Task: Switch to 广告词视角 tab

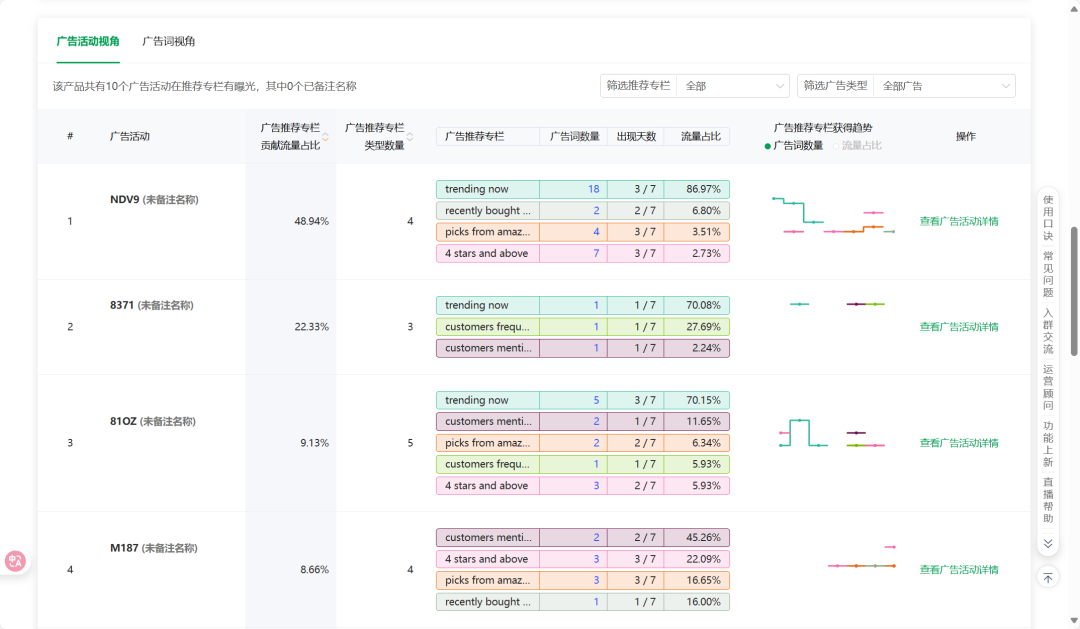Action: tap(169, 41)
